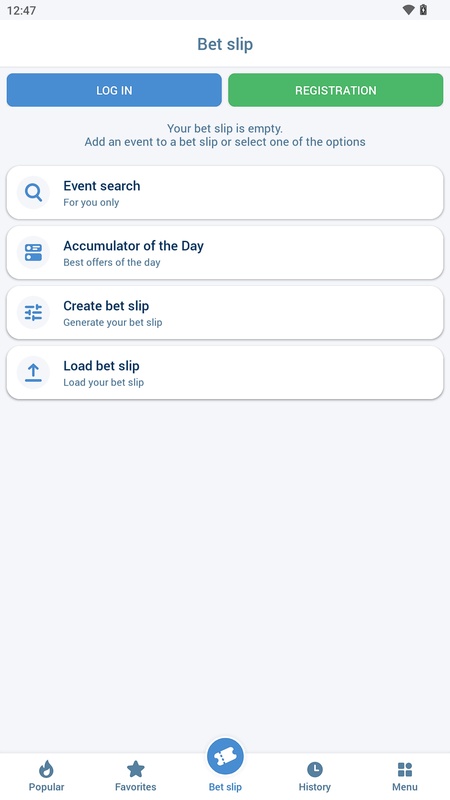Screen dimensions: 450x800
Task: Open the Event search option card
Action: (225, 193)
